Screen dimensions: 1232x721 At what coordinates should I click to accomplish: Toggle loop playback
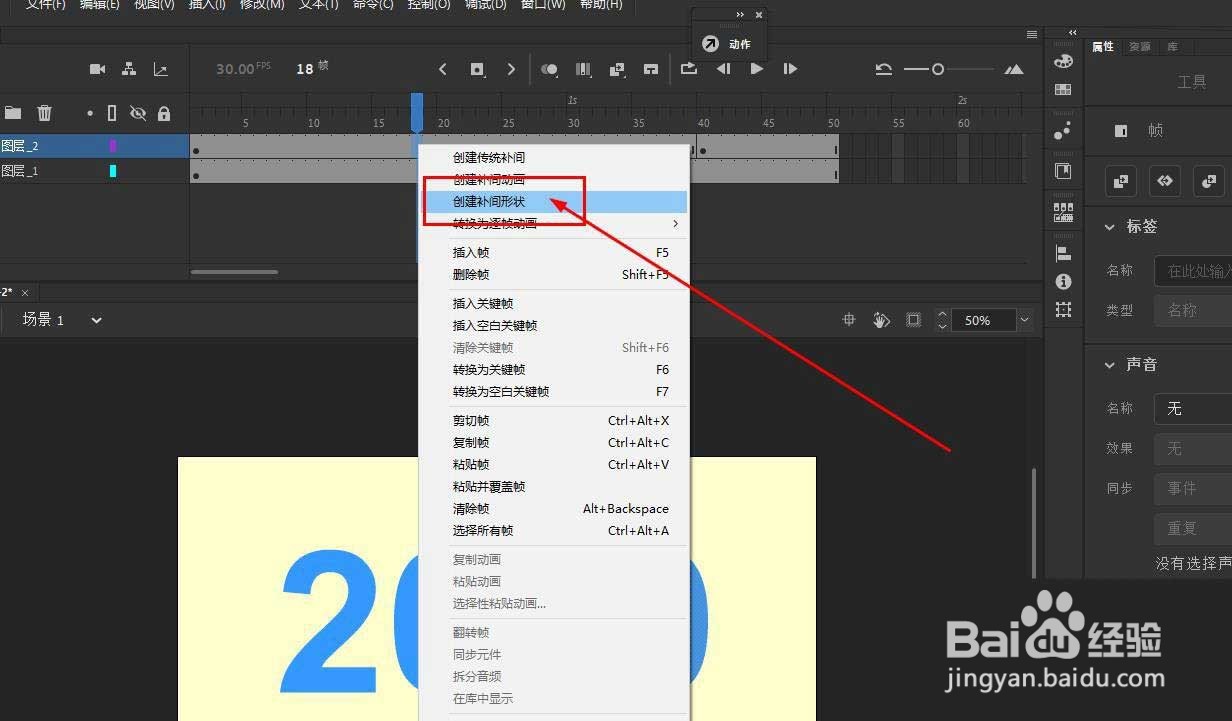coord(689,69)
